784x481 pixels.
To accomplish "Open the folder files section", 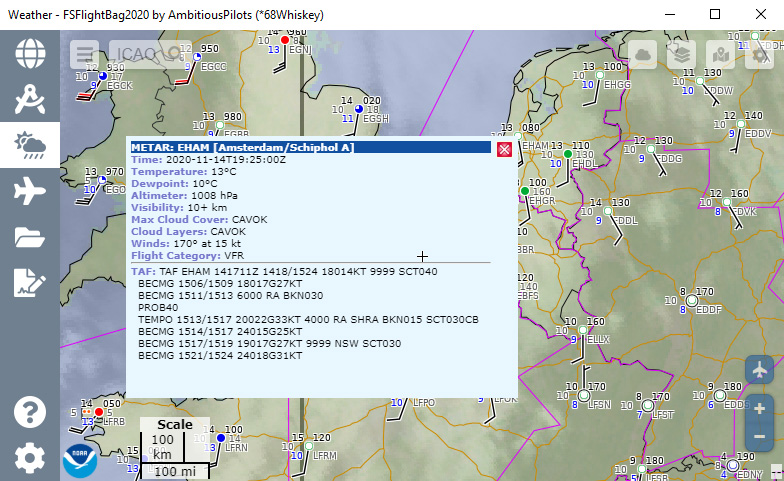I will (x=30, y=237).
